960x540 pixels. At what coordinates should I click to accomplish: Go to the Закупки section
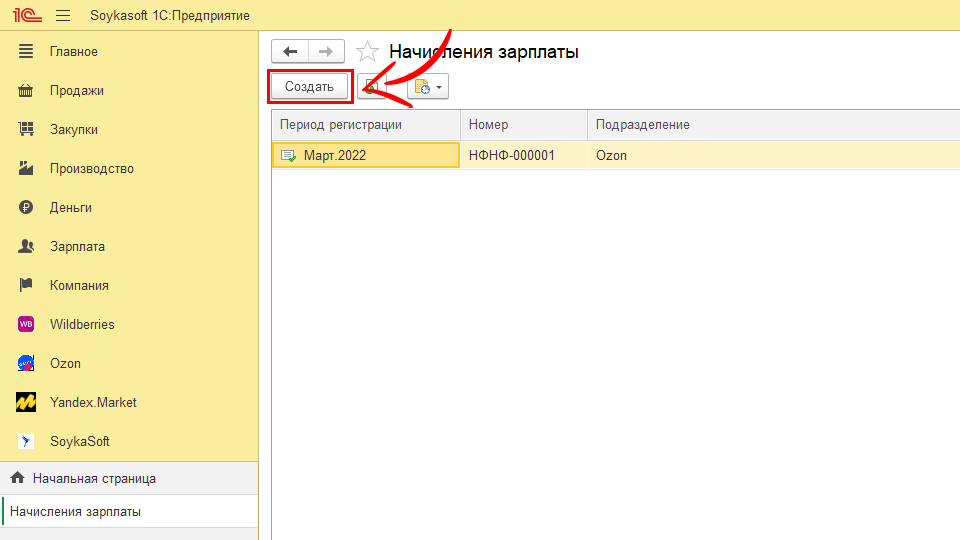74,130
